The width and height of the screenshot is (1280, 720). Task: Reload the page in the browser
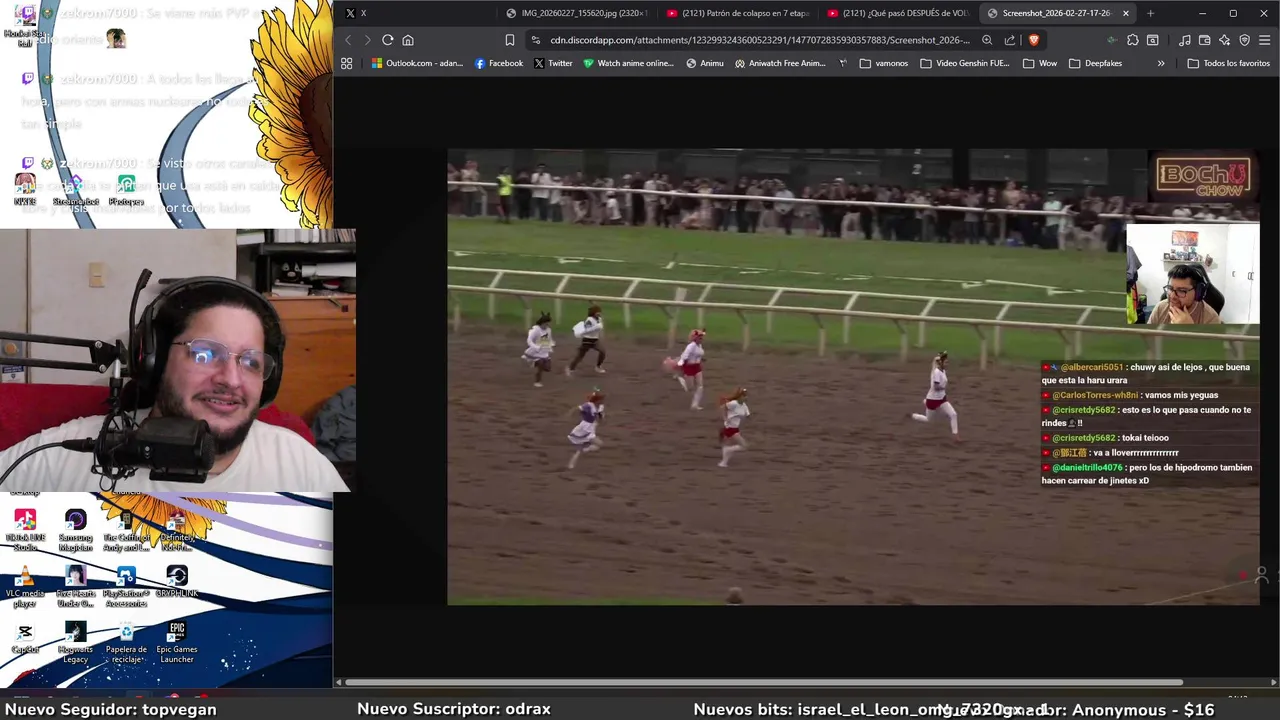388,40
